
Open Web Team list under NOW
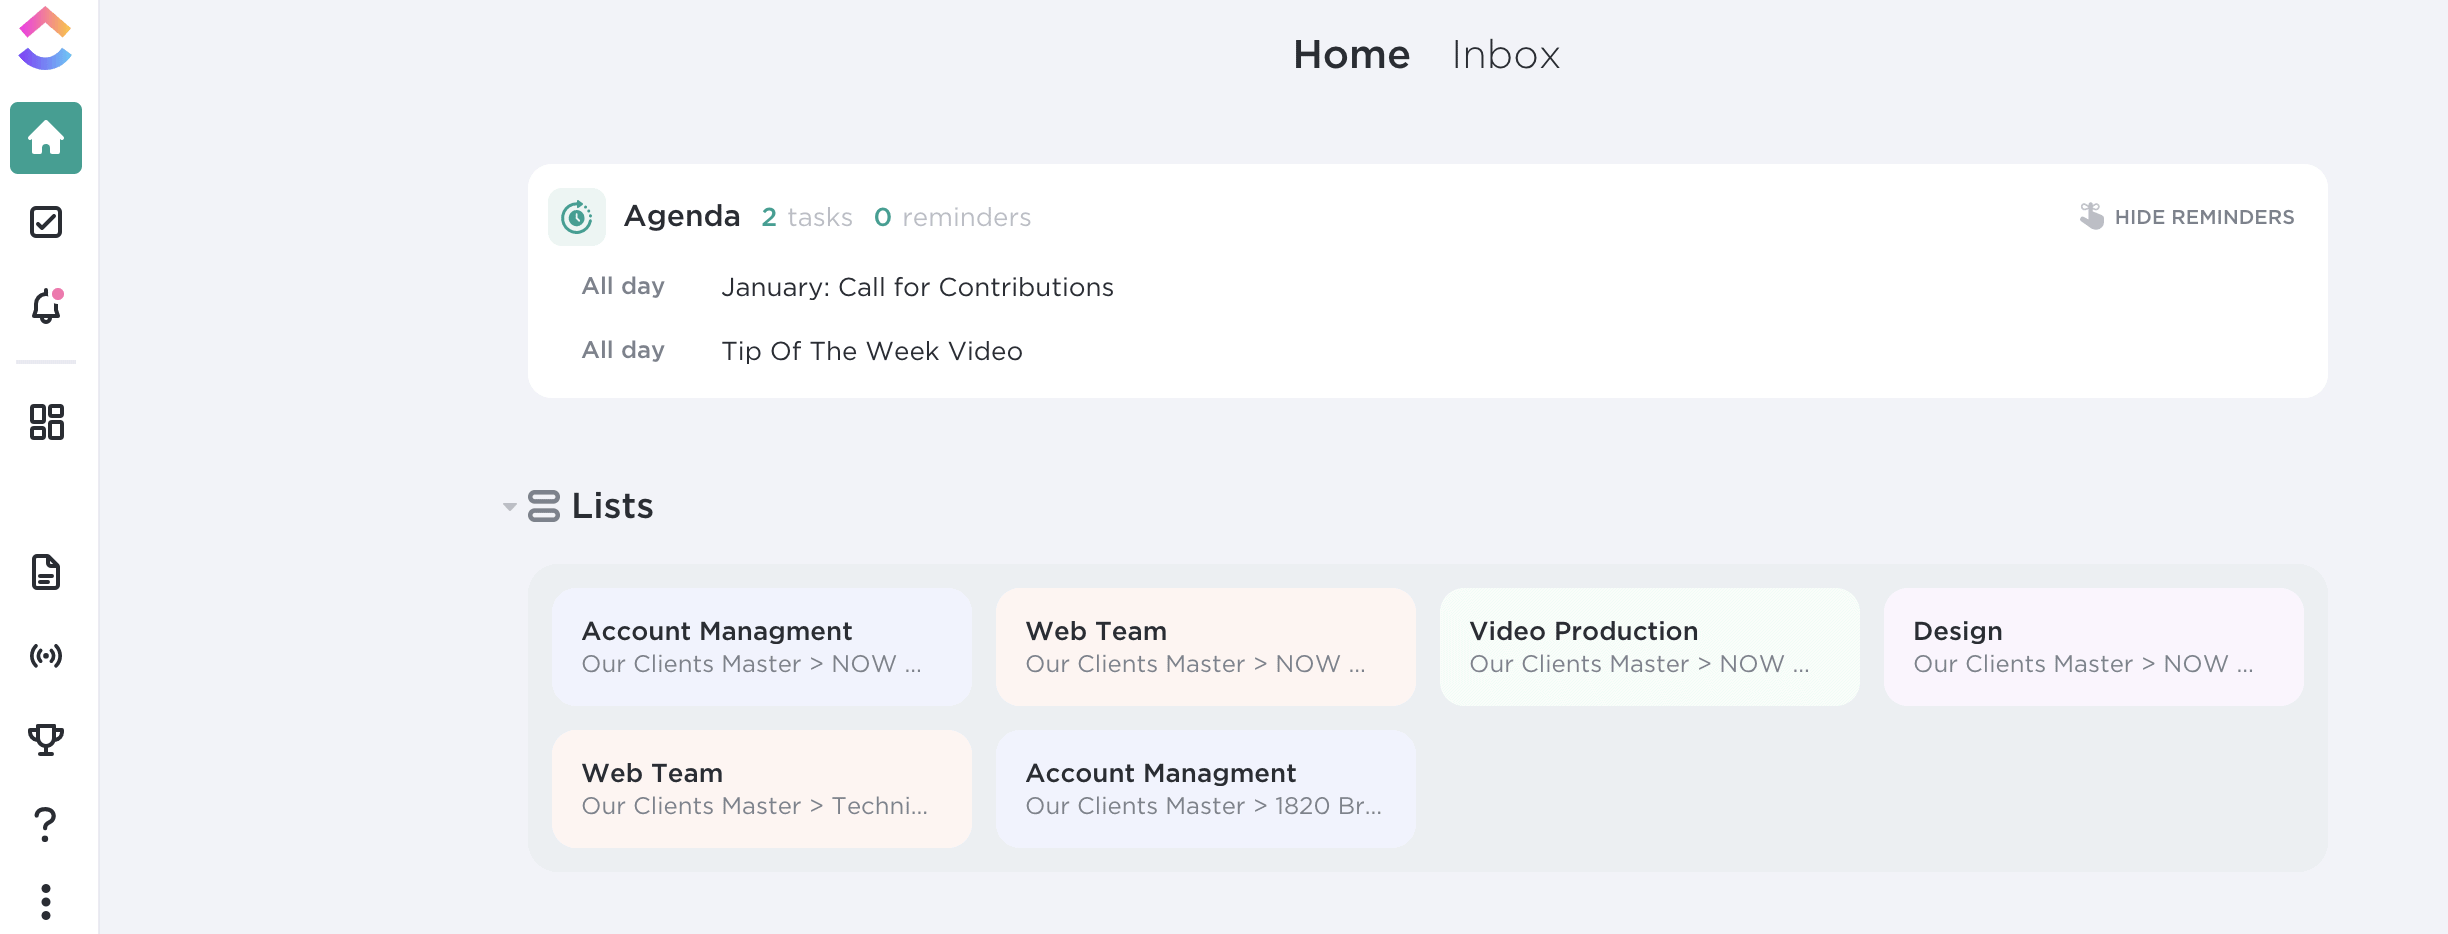(x=1206, y=647)
